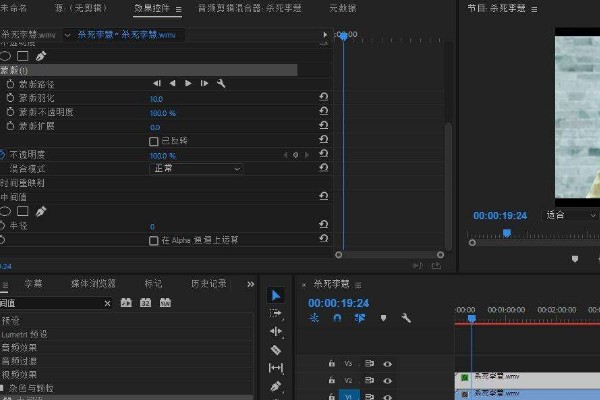Track mask forward play button
Viewport: 600px width, 400px height.
click(x=188, y=84)
